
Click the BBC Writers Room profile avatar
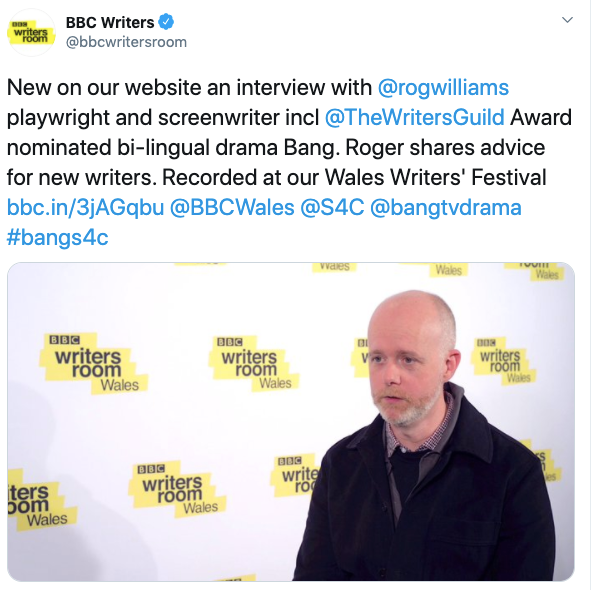[x=31, y=32]
